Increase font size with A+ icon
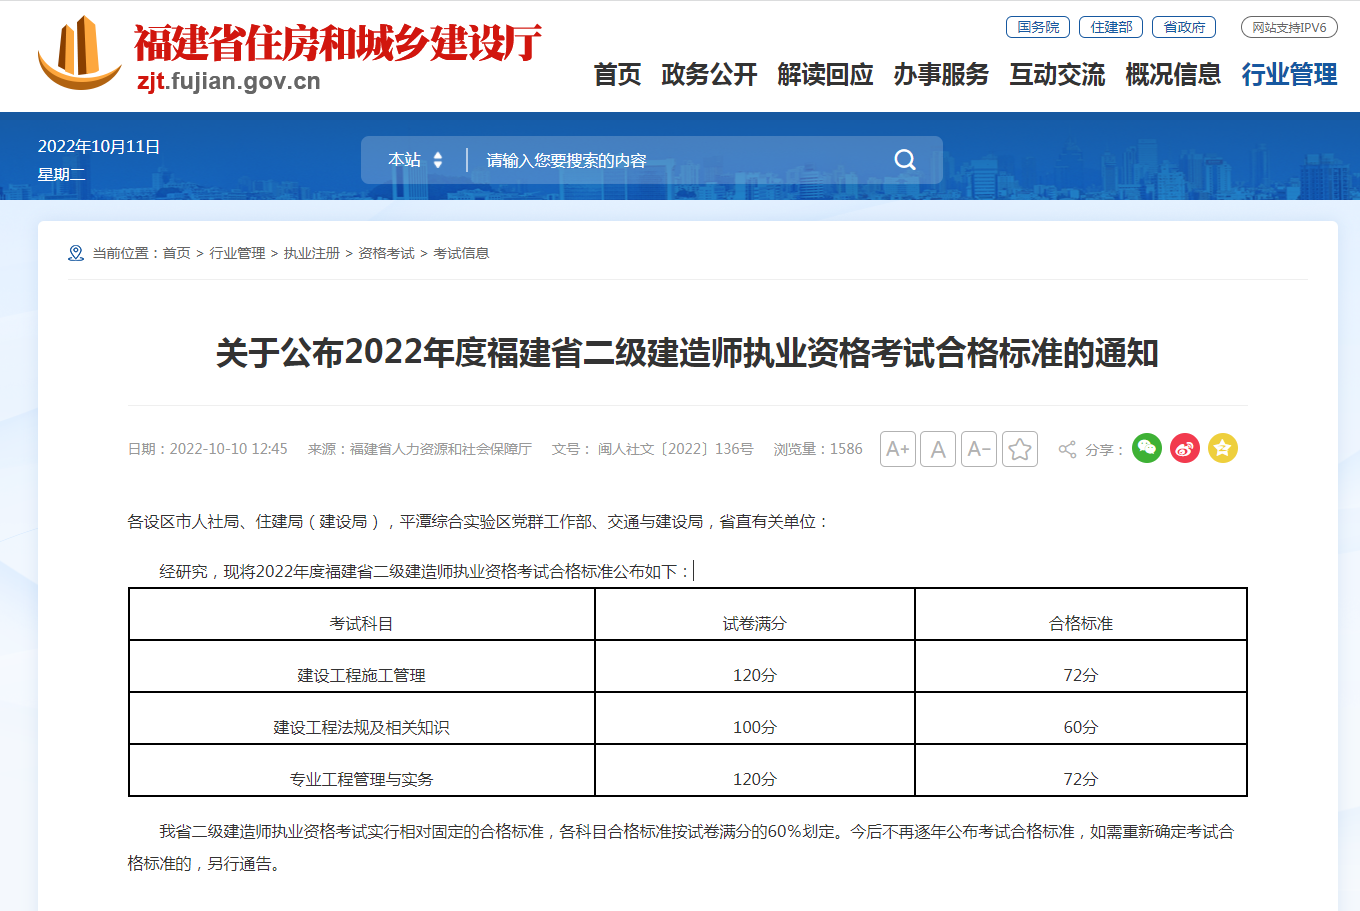 tap(898, 449)
